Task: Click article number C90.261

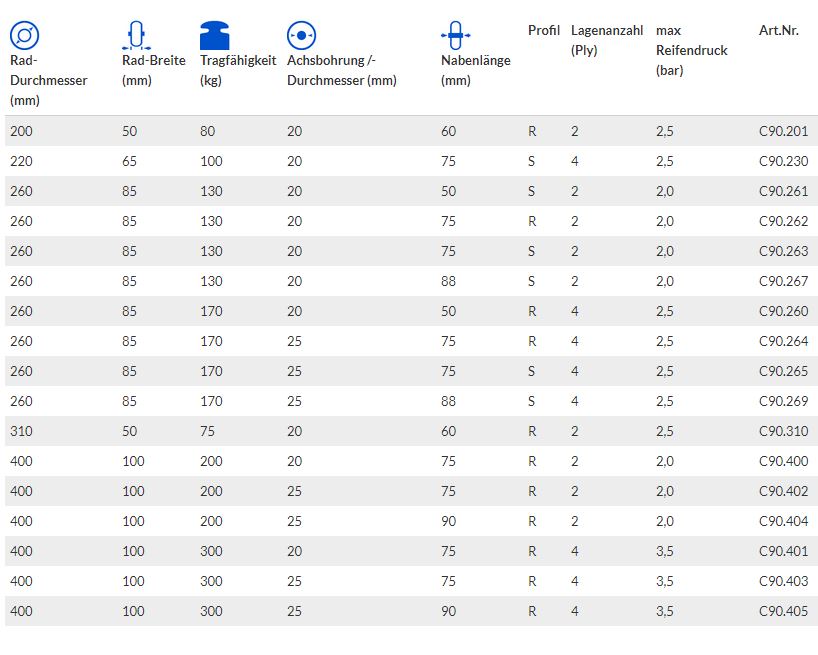Action: (x=783, y=191)
